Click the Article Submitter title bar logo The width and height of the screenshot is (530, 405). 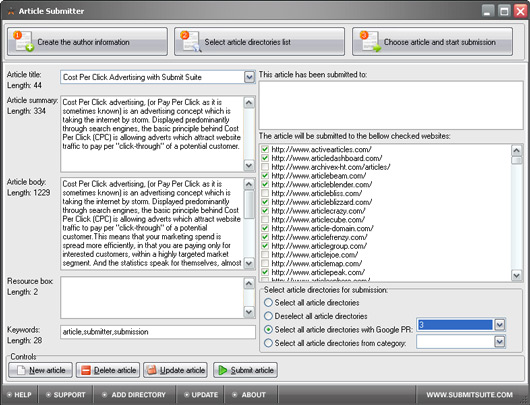tap(11, 11)
